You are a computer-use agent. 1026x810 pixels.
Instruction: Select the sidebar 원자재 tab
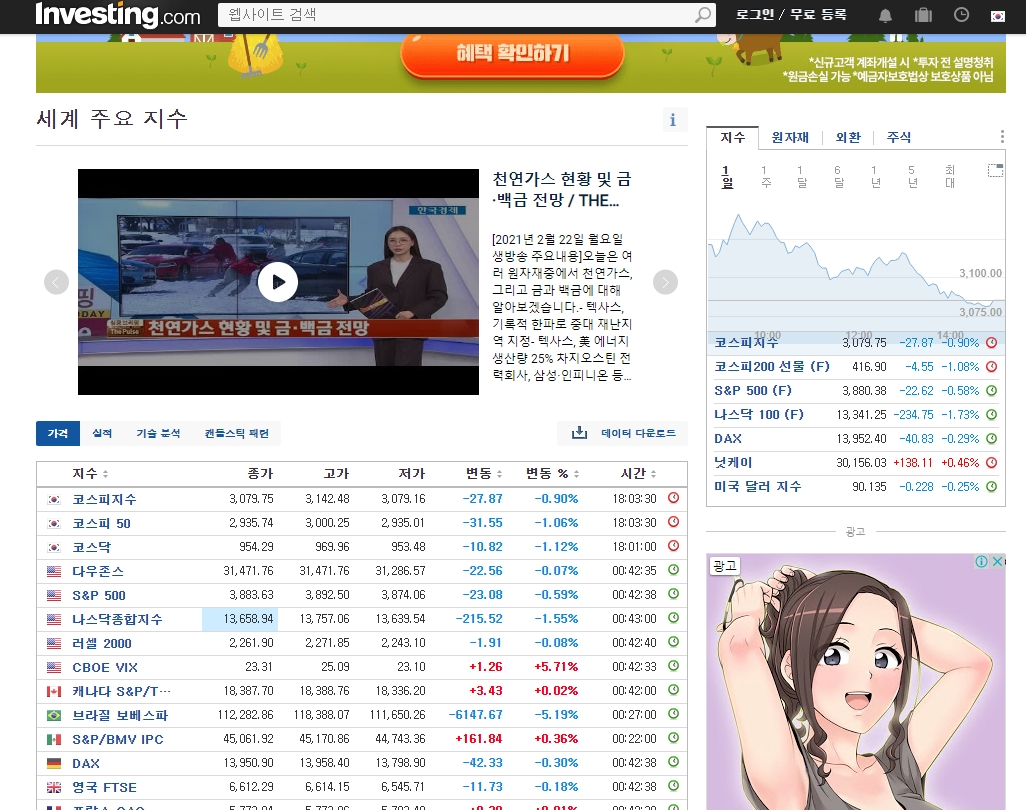(790, 137)
